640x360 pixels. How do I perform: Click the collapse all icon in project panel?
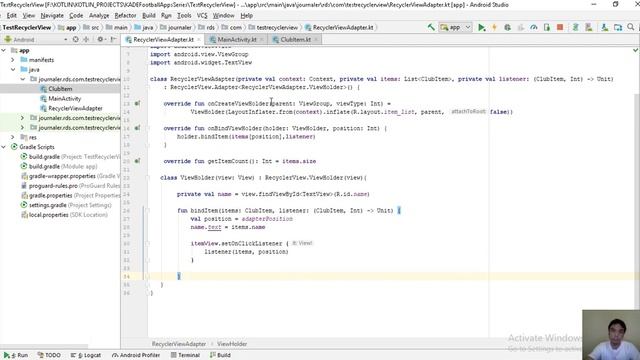pos(86,40)
